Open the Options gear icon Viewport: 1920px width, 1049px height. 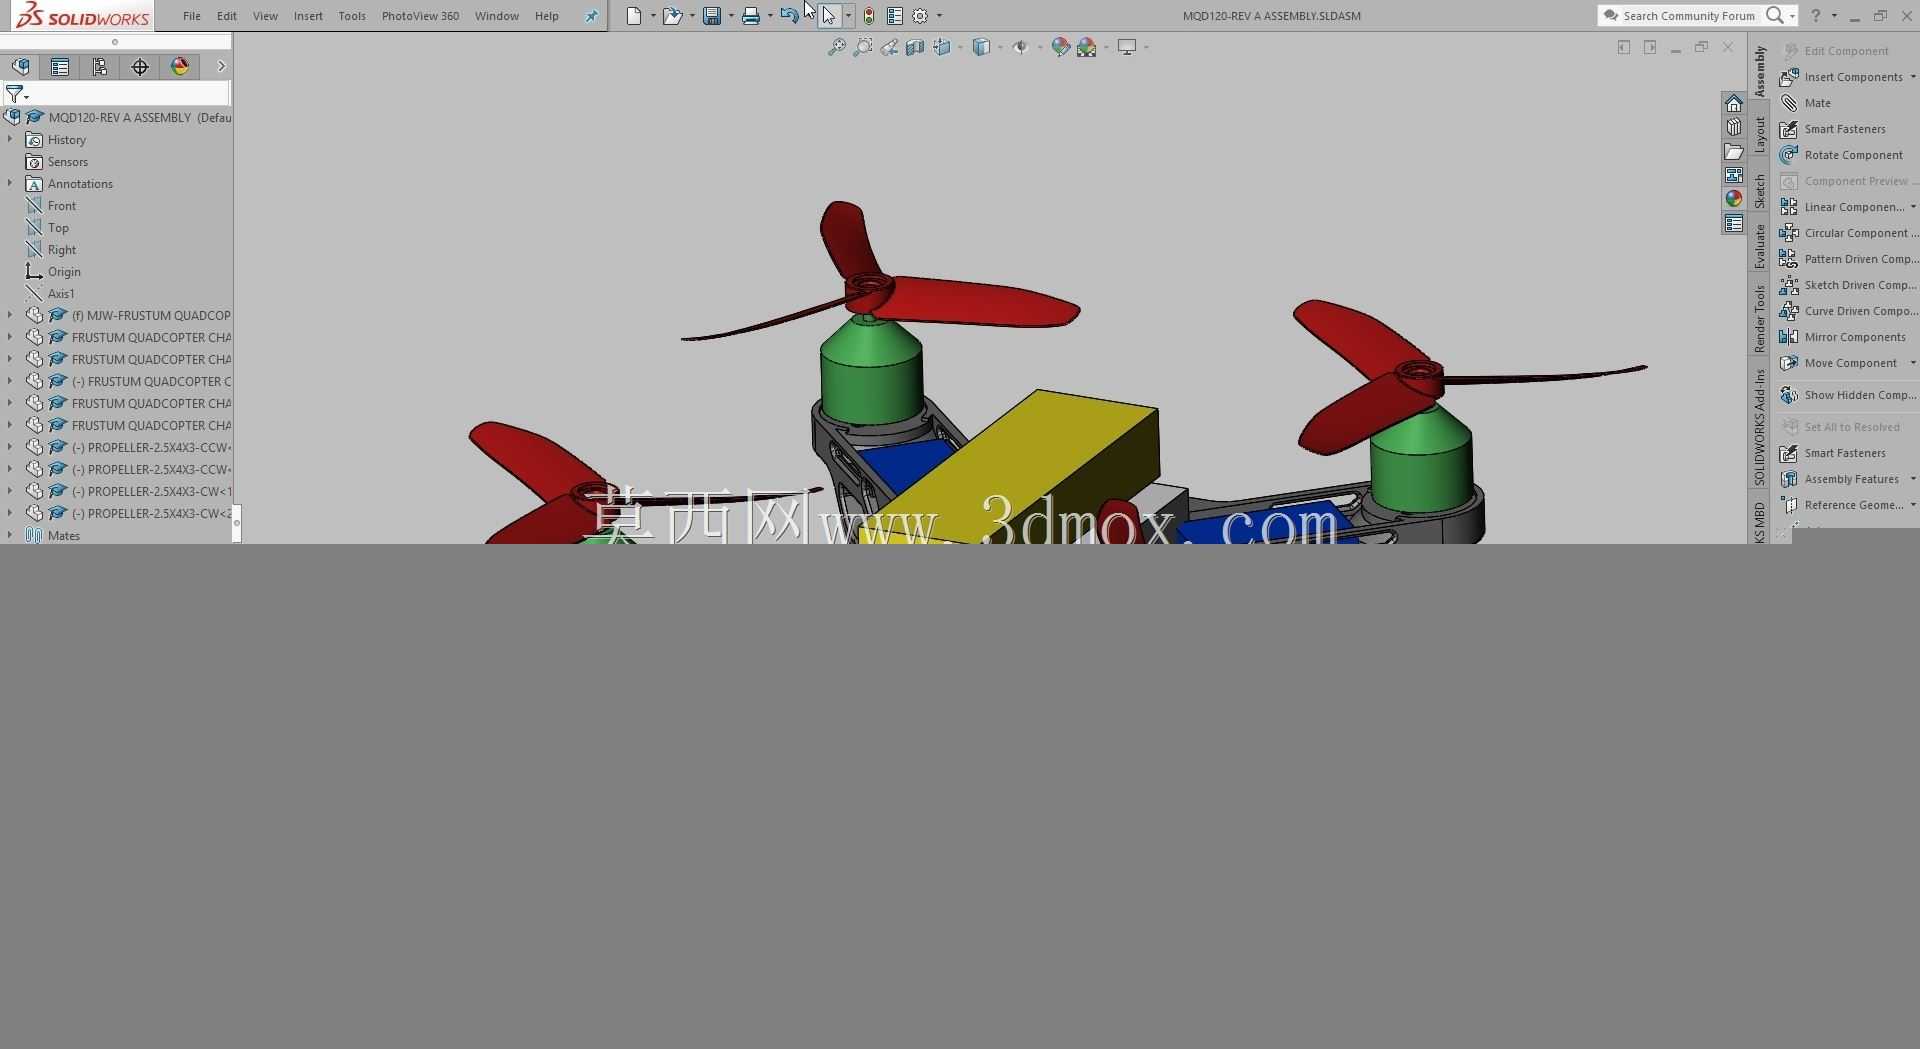(921, 16)
